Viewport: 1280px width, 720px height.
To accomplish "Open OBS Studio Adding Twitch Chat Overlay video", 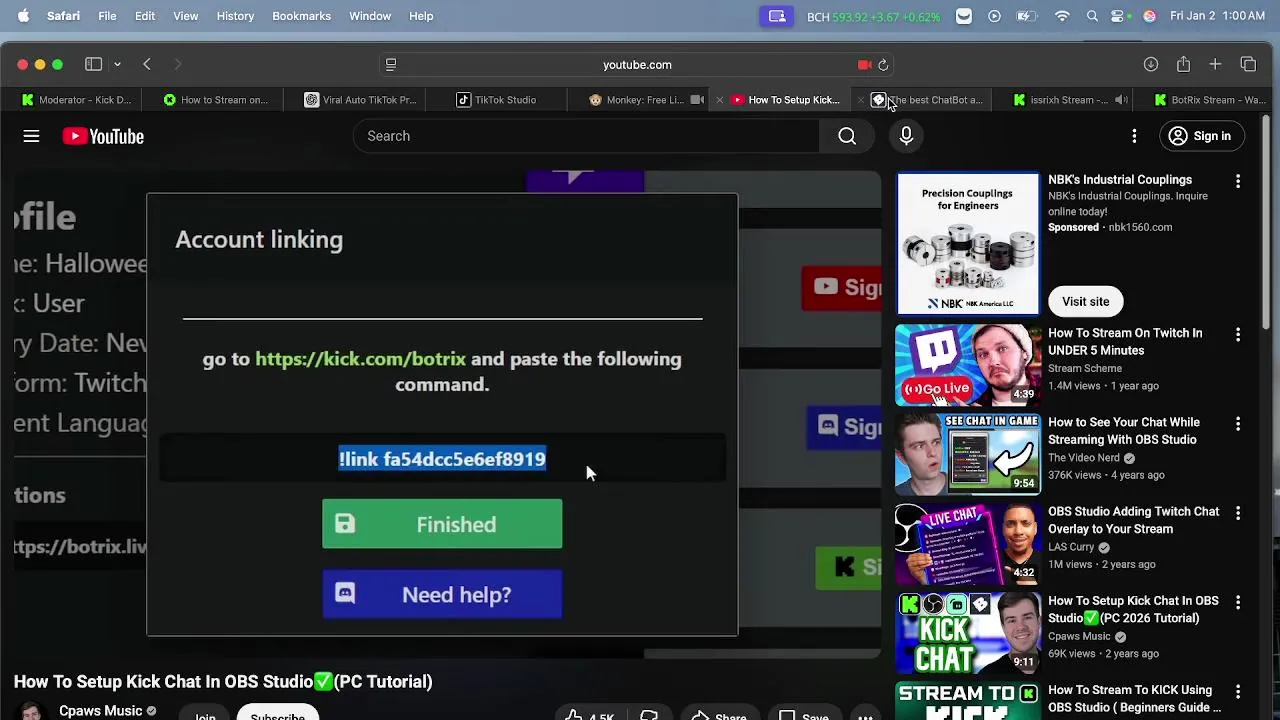I will click(968, 543).
